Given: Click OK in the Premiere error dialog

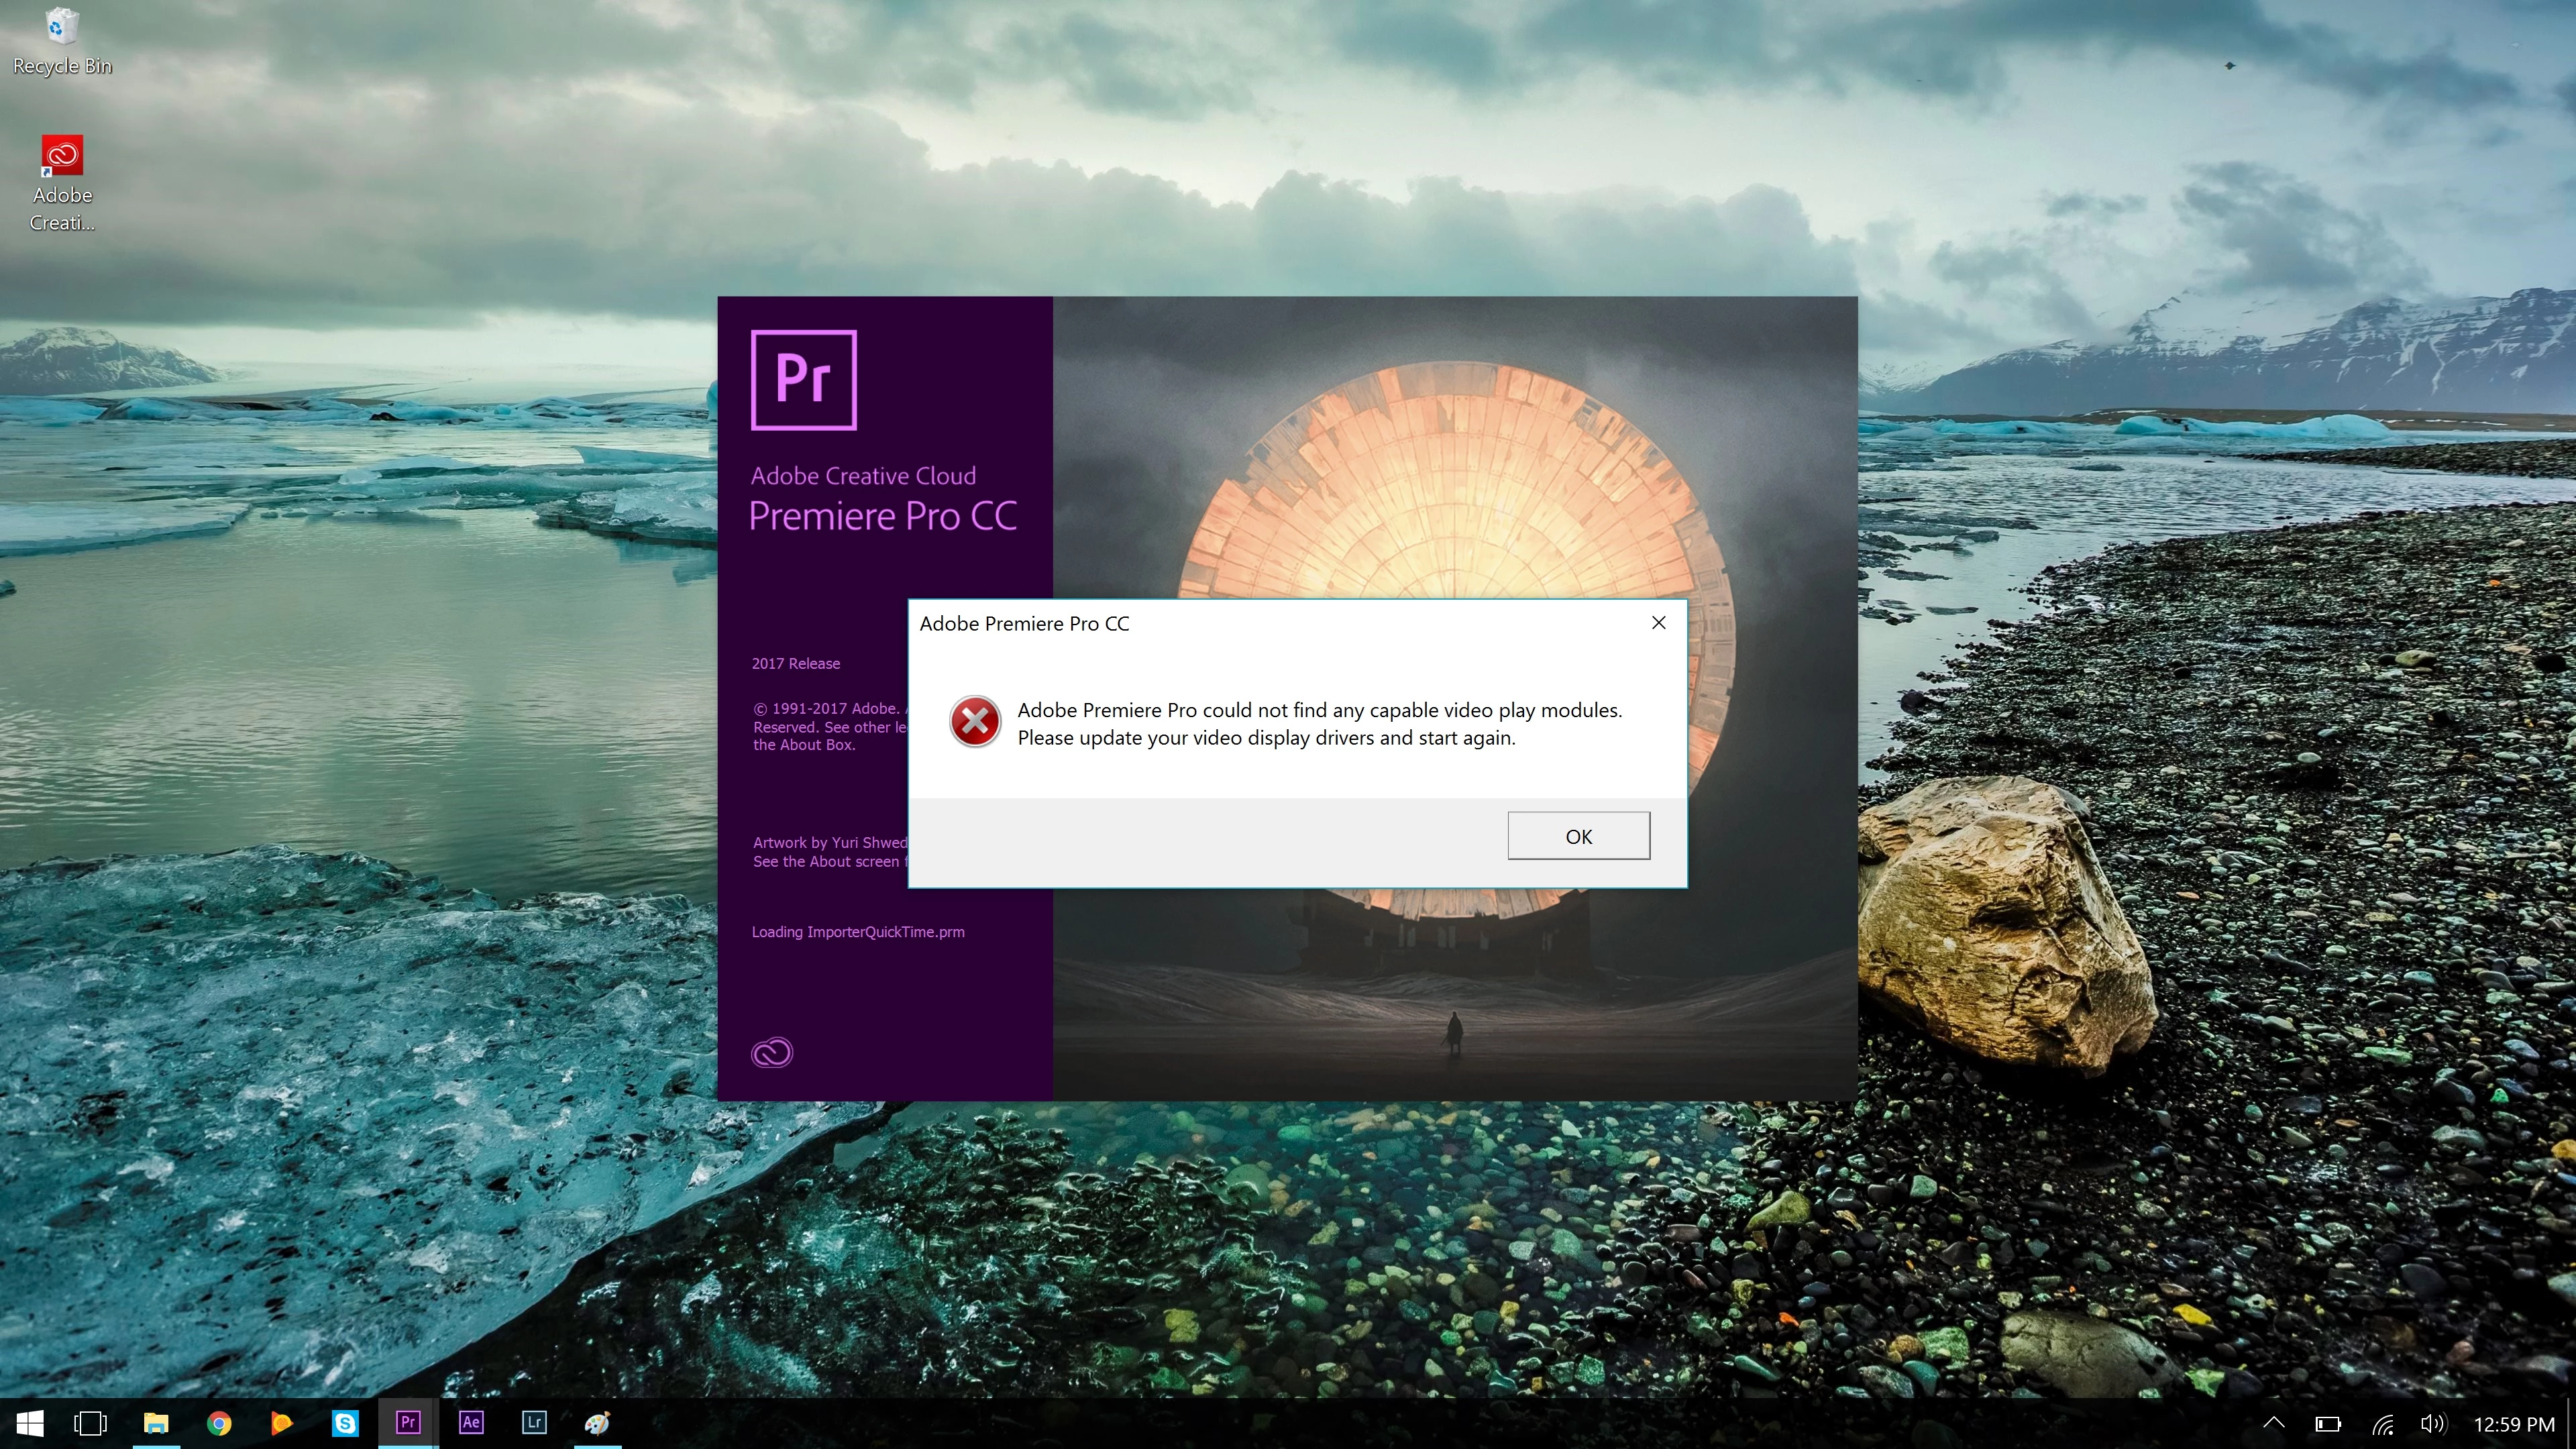Looking at the screenshot, I should pyautogui.click(x=1578, y=836).
